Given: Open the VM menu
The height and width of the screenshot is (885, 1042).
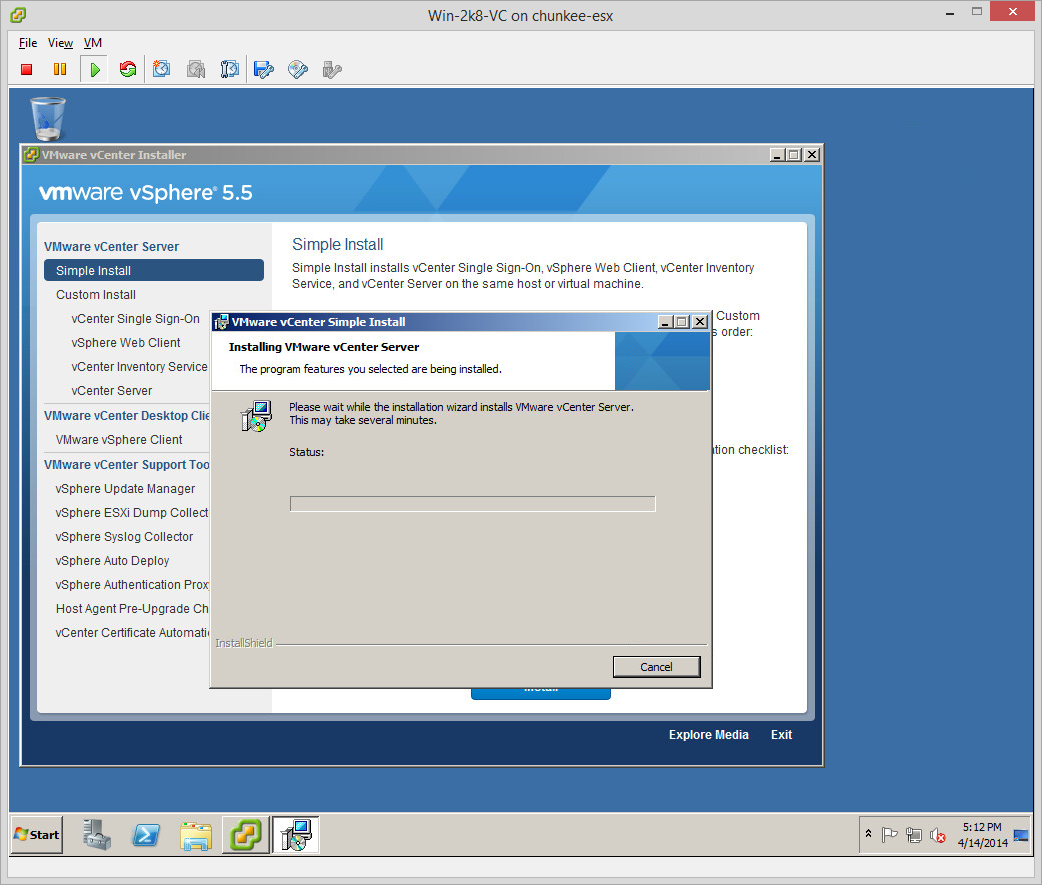Looking at the screenshot, I should click(93, 43).
